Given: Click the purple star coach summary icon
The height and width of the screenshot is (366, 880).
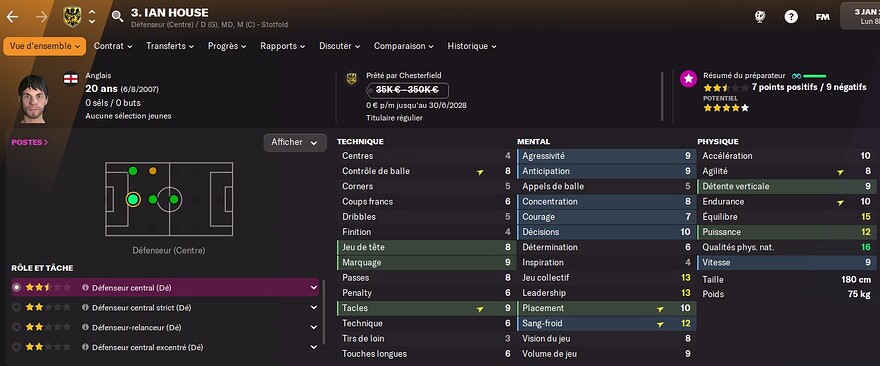Looking at the screenshot, I should tap(689, 79).
